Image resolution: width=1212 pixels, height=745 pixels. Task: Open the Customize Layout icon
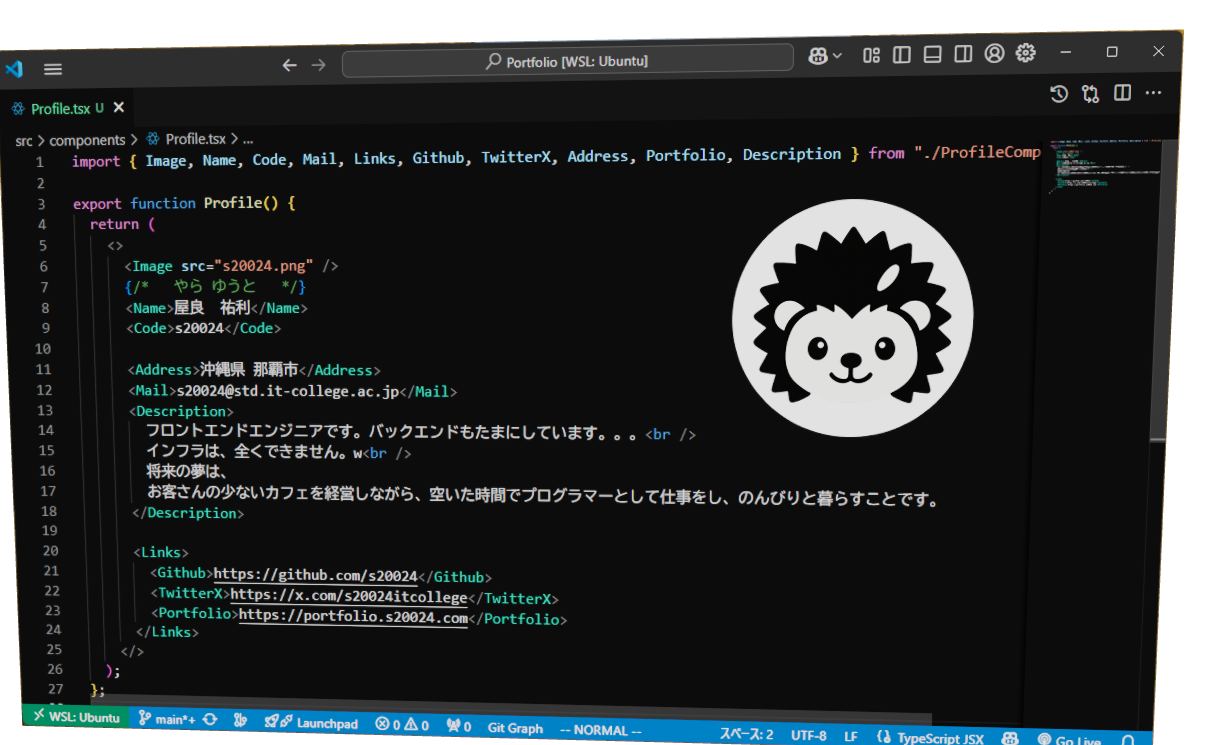[872, 55]
